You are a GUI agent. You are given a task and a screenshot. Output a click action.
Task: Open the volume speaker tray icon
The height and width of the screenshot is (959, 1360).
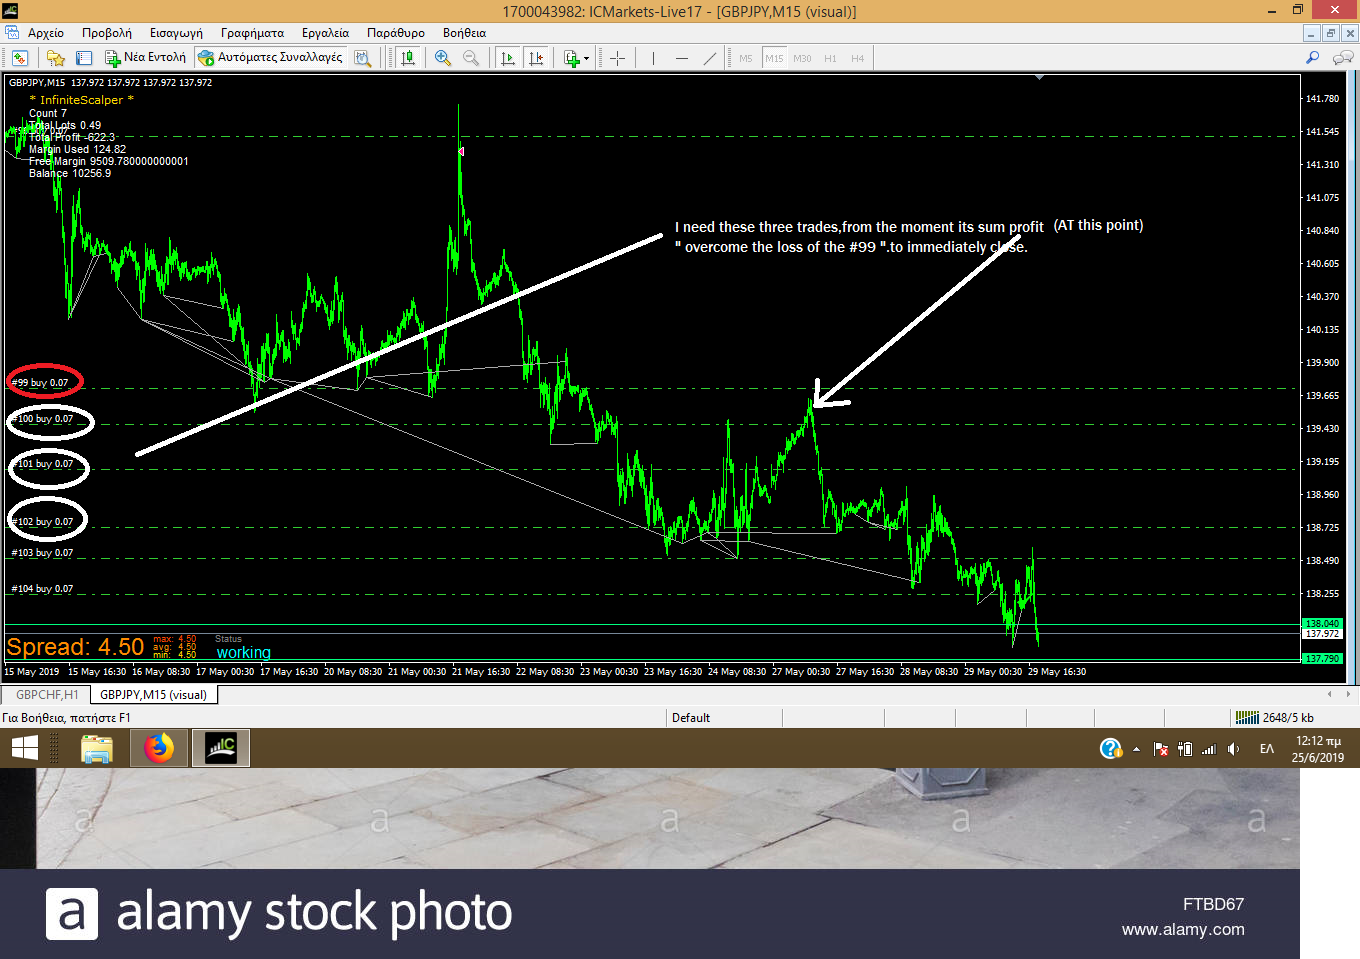pyautogui.click(x=1233, y=749)
